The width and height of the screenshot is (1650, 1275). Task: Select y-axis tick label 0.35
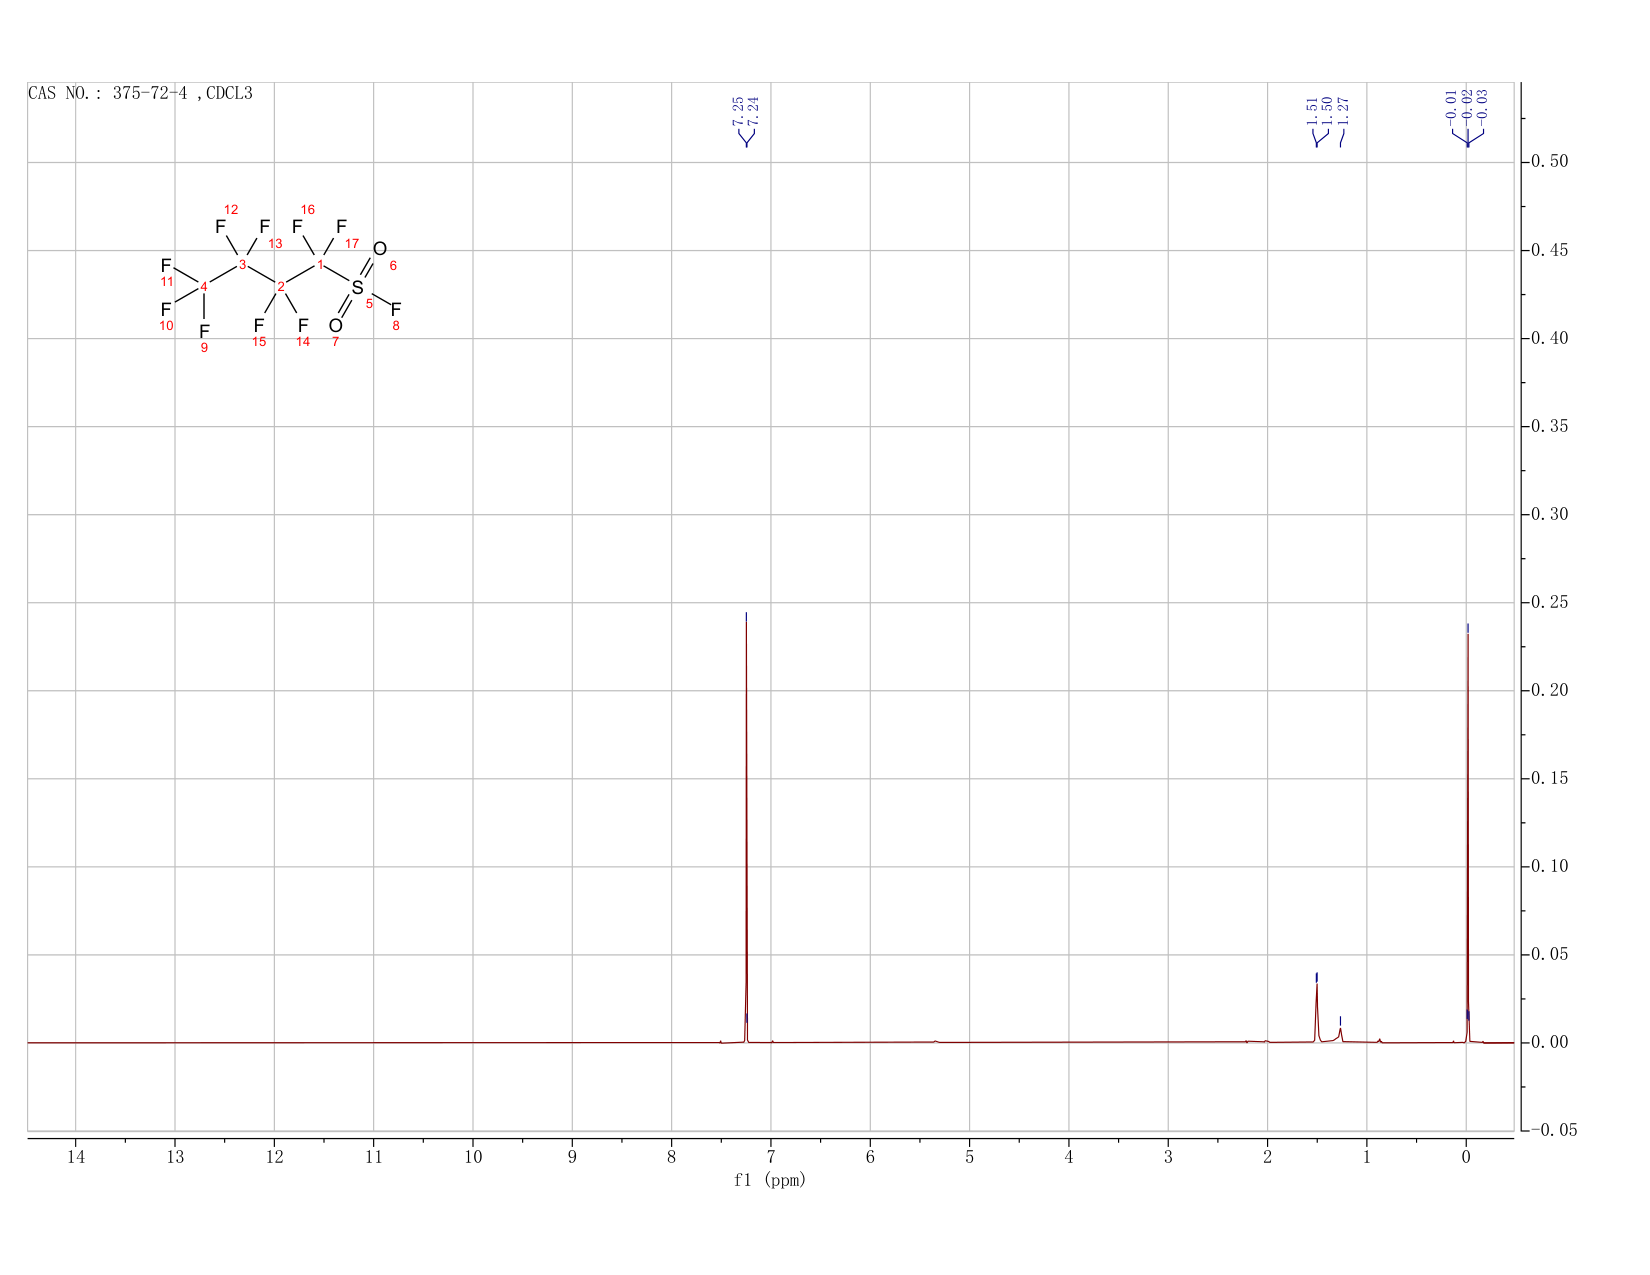(x=1552, y=427)
